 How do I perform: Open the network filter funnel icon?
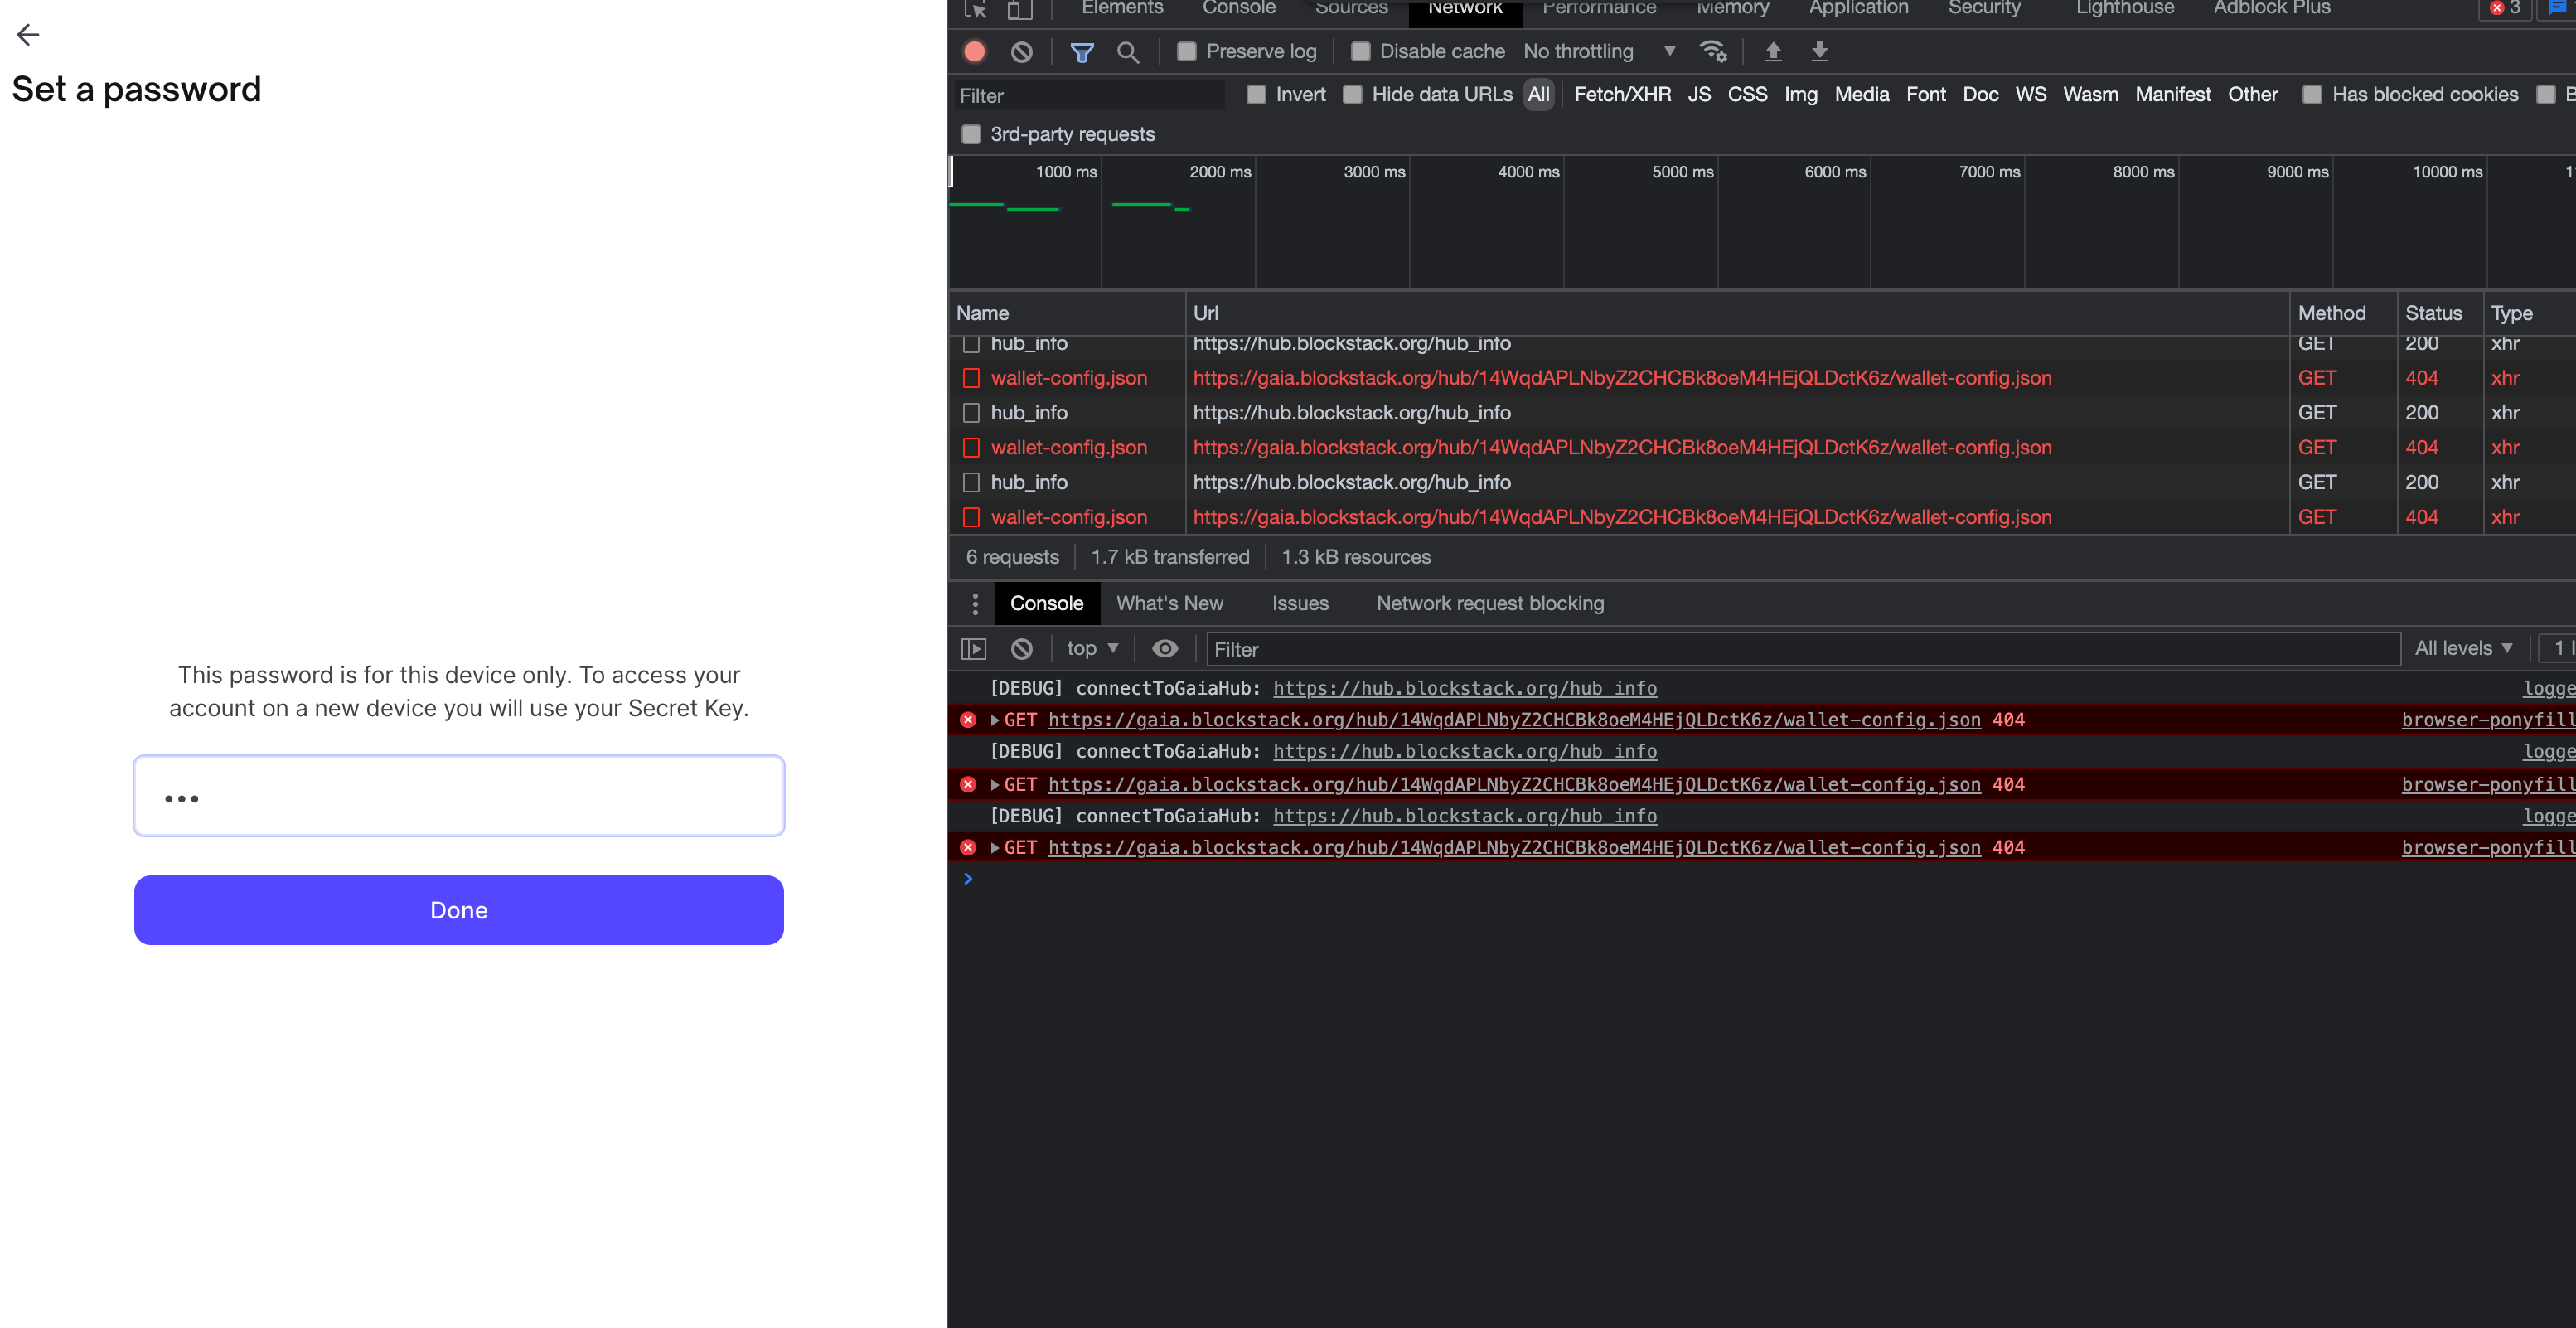pos(1081,51)
